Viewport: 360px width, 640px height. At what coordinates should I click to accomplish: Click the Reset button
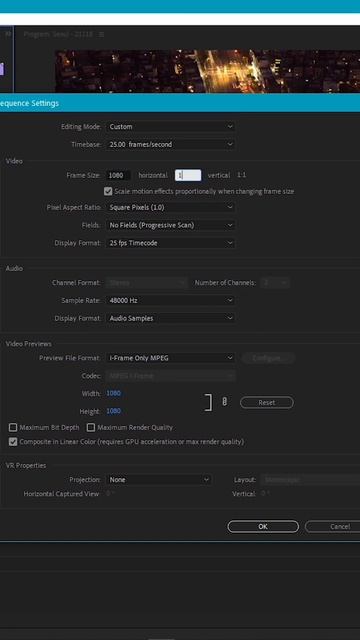(267, 402)
